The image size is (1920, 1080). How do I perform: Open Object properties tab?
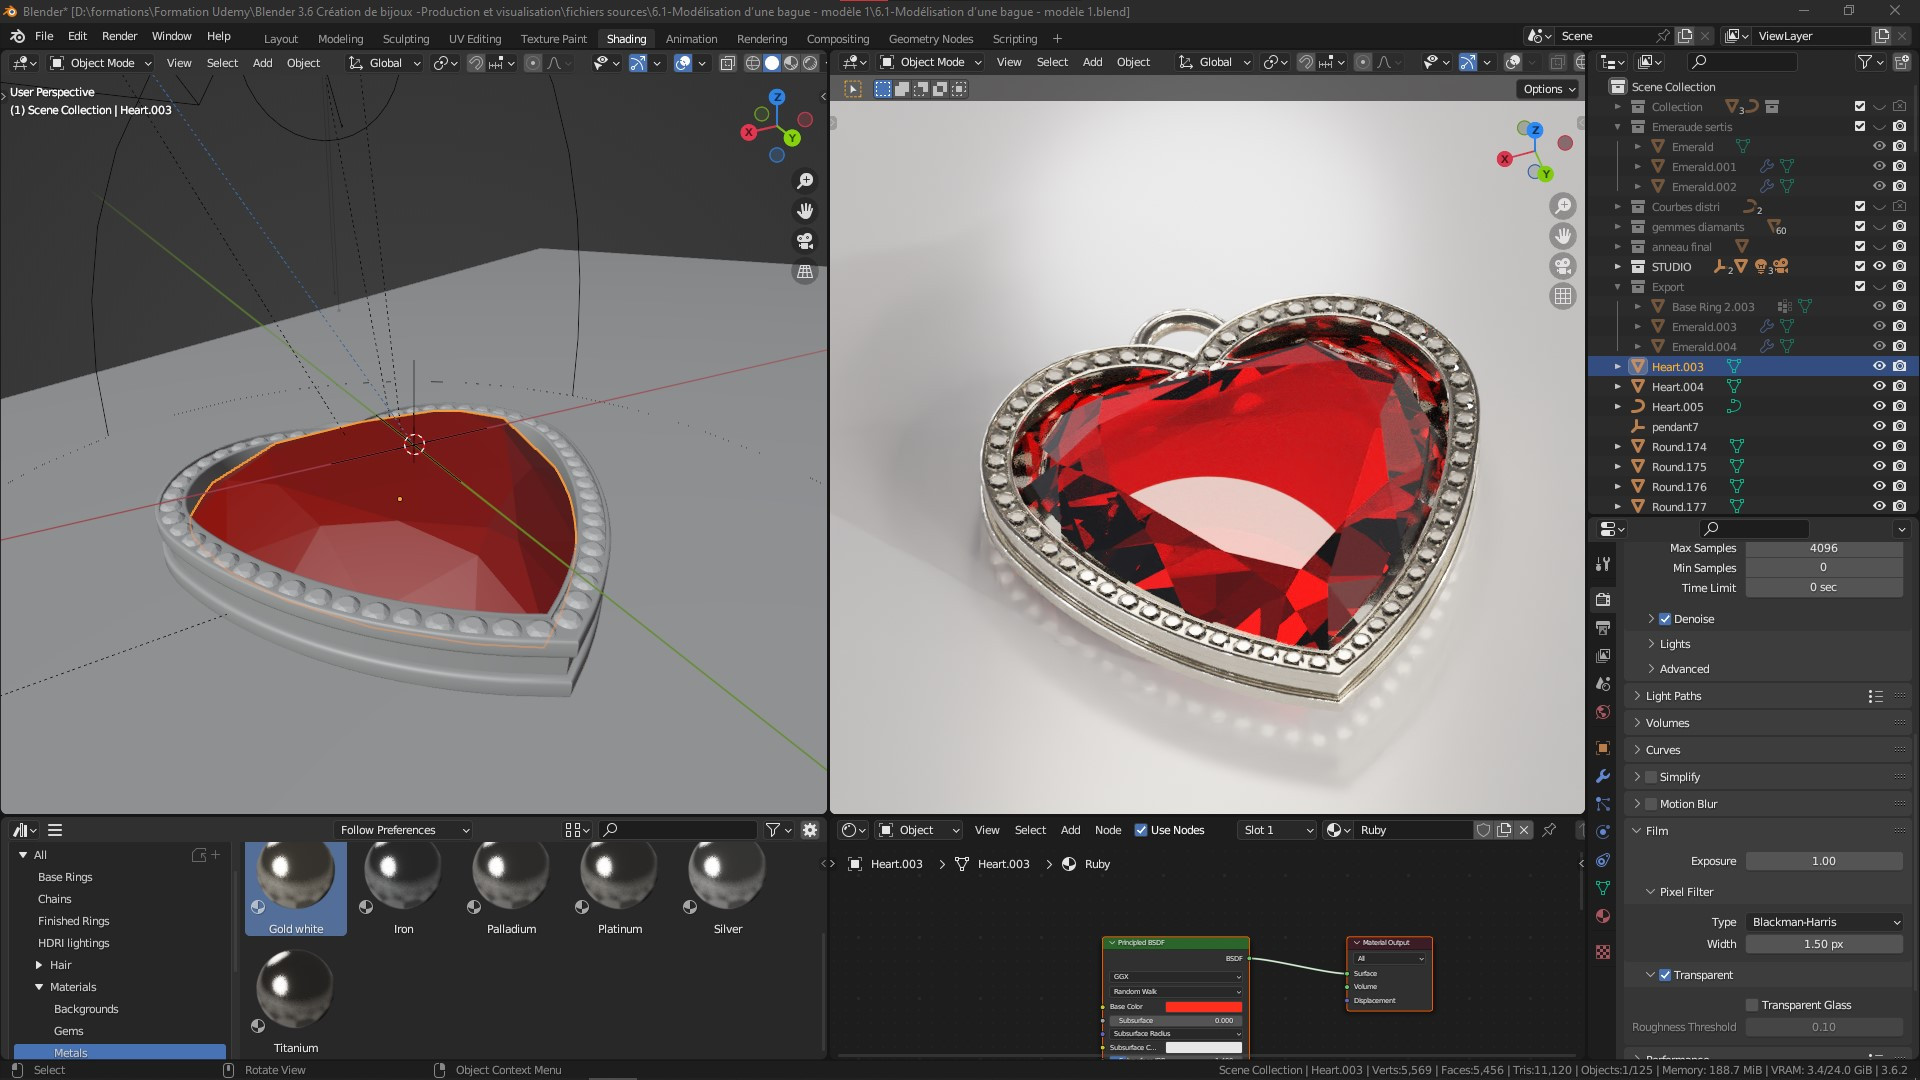1603,748
